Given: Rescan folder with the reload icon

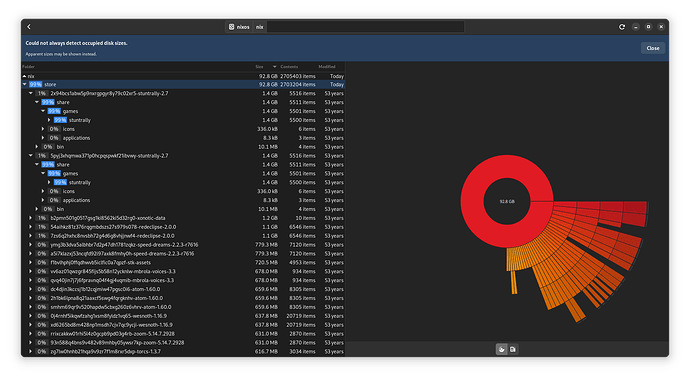Looking at the screenshot, I should click(622, 27).
